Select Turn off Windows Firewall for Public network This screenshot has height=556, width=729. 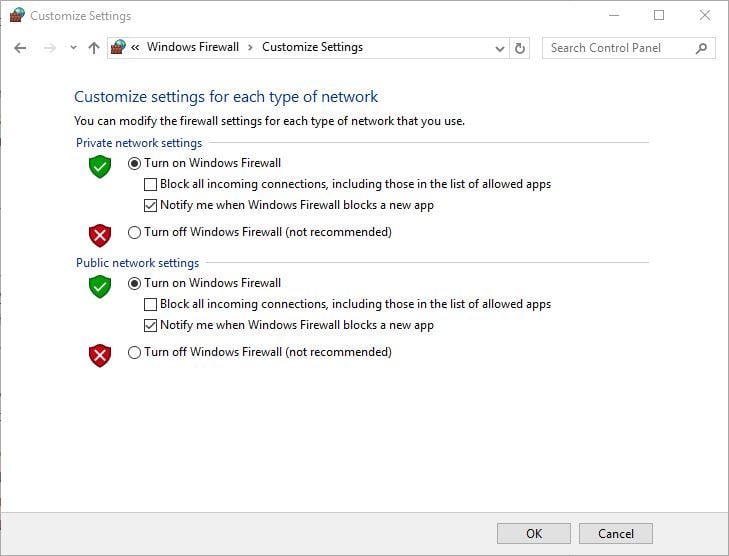point(135,353)
